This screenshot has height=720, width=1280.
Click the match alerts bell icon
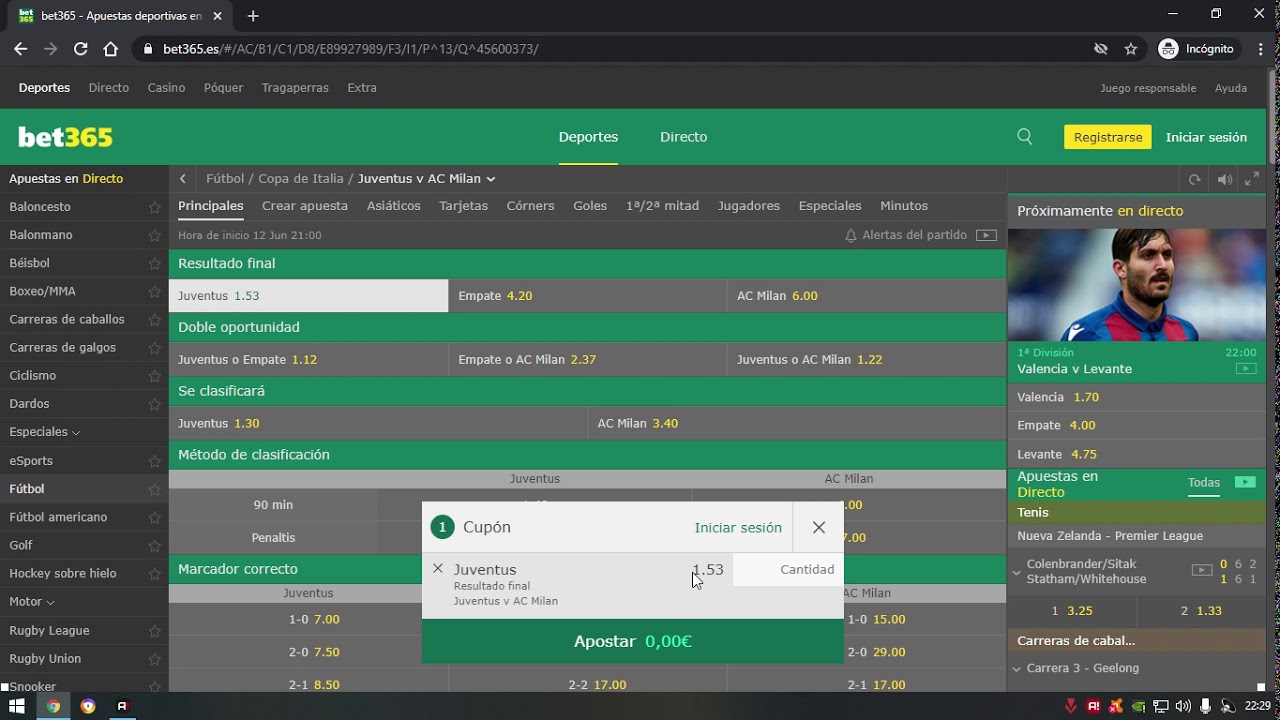click(851, 236)
